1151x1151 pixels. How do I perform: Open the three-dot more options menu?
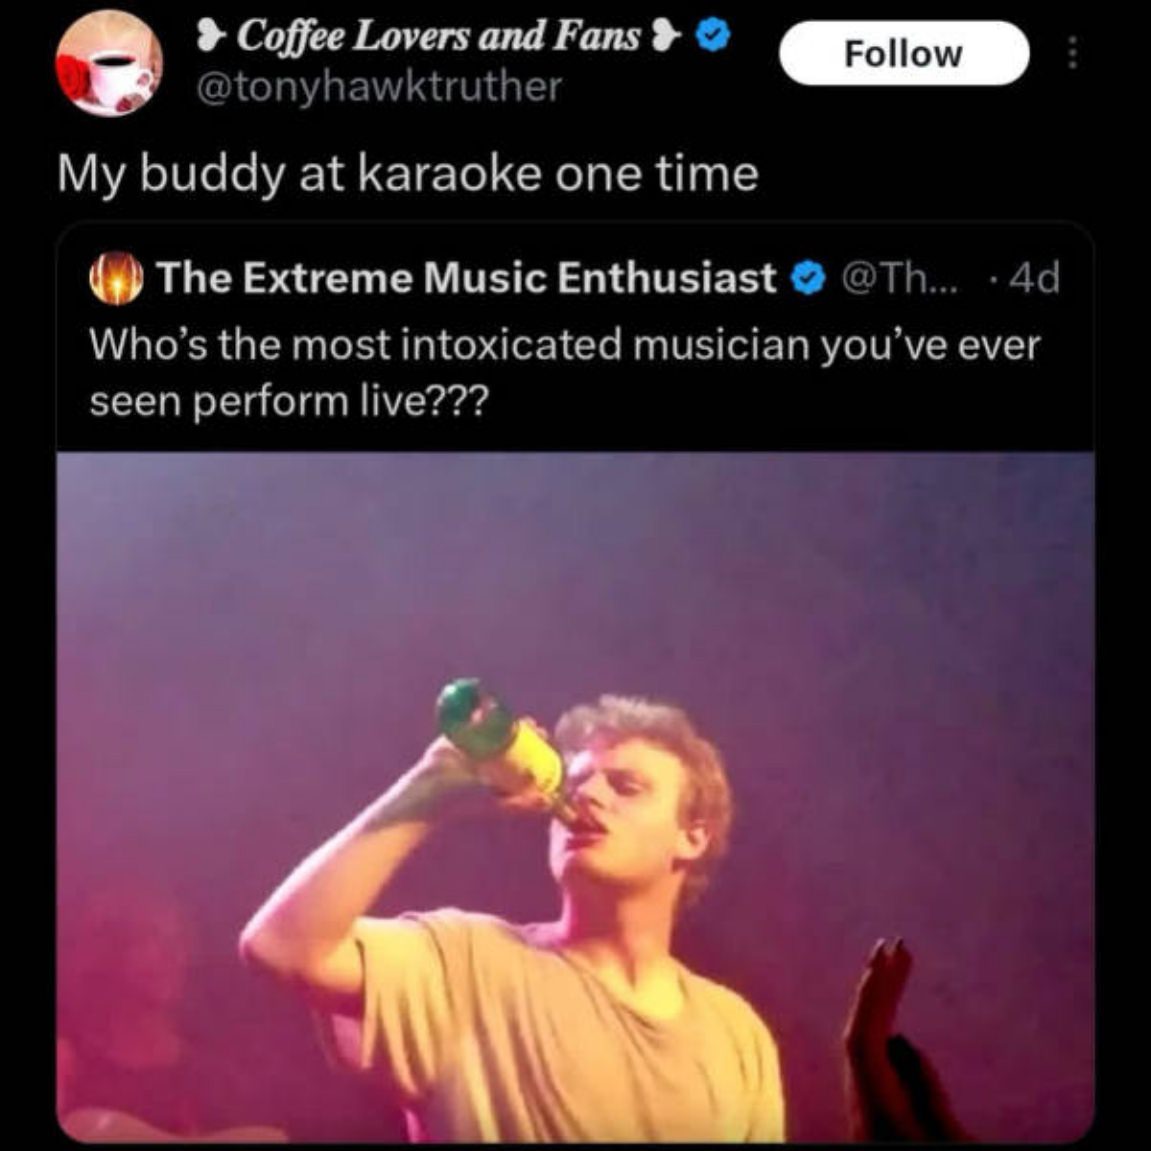pyautogui.click(x=1072, y=53)
